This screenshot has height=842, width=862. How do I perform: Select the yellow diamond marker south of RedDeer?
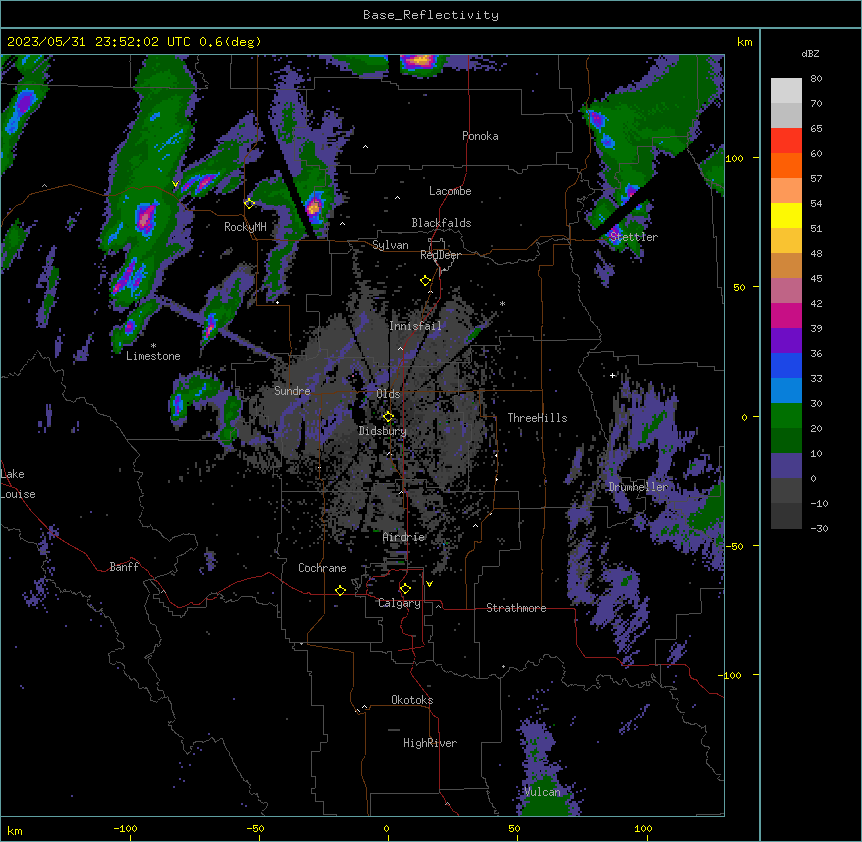tap(425, 281)
